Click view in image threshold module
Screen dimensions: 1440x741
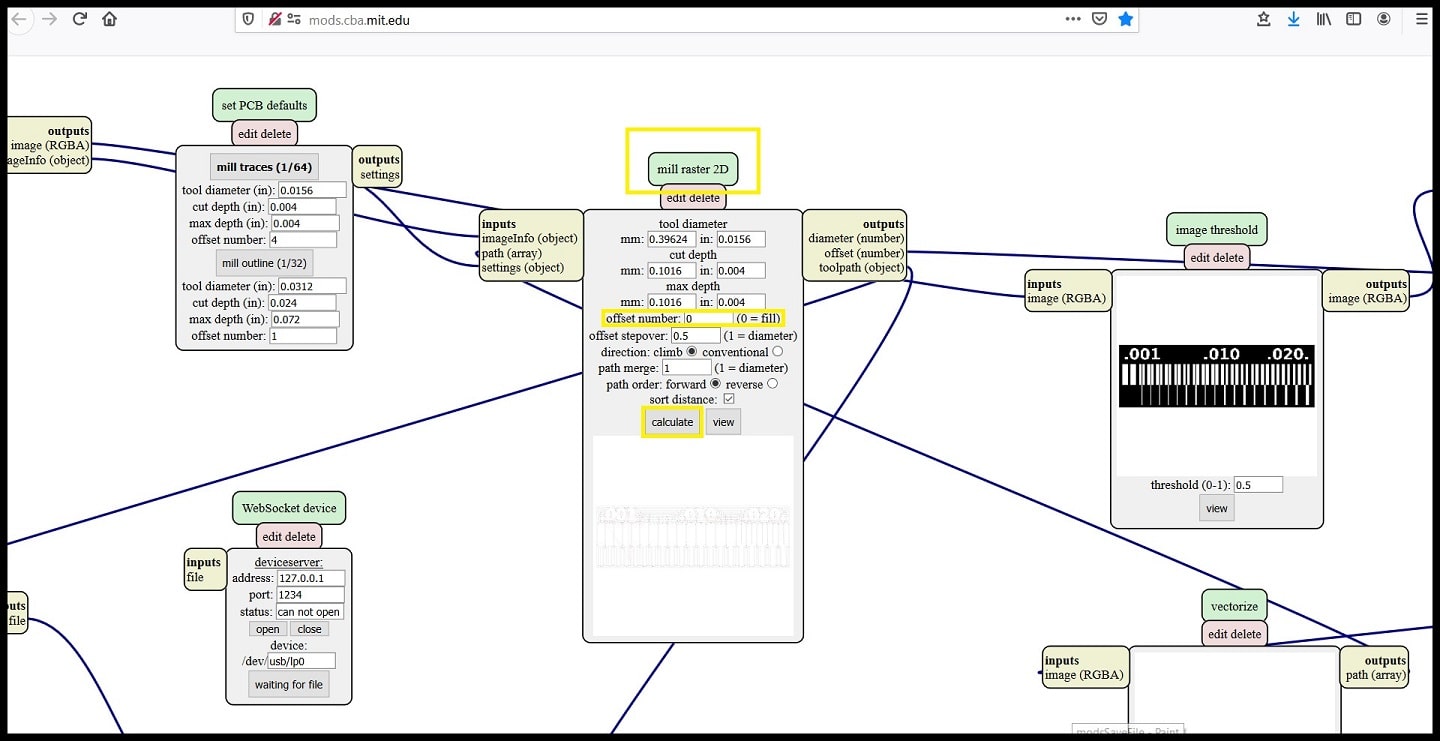click(1217, 508)
